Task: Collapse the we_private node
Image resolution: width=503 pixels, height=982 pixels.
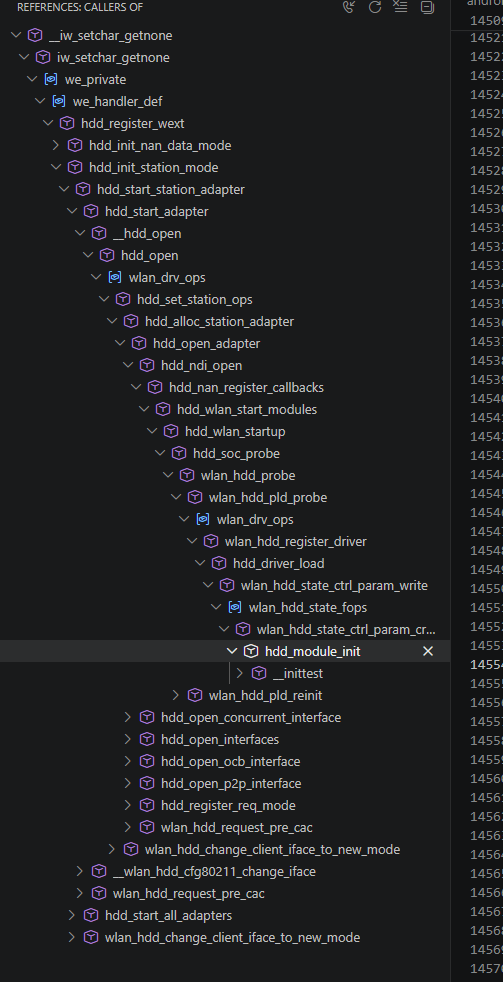Action: point(33,80)
